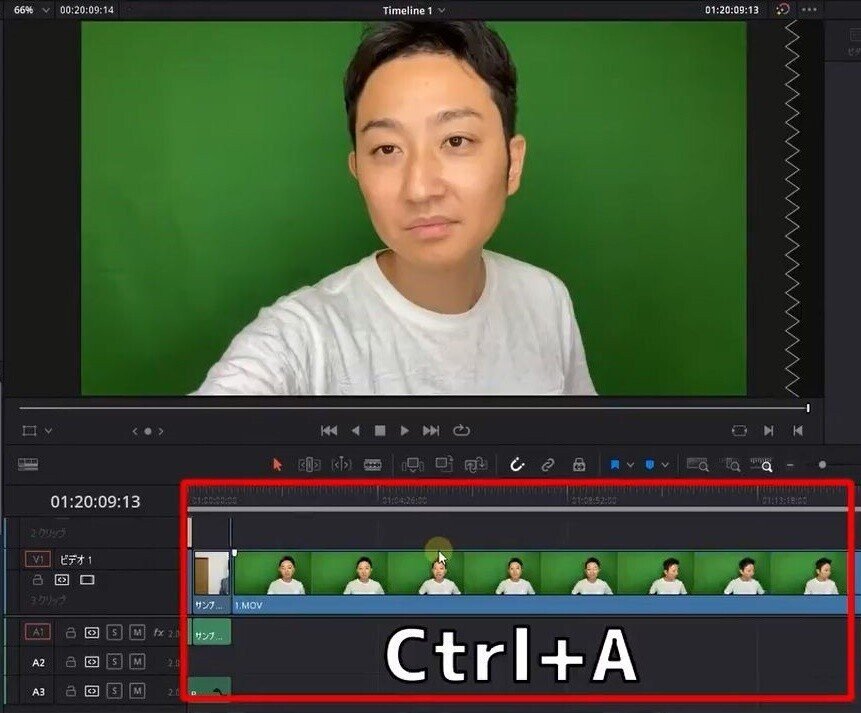
Task: Click the Overwrite Clip toolbar icon
Action: pos(444,465)
